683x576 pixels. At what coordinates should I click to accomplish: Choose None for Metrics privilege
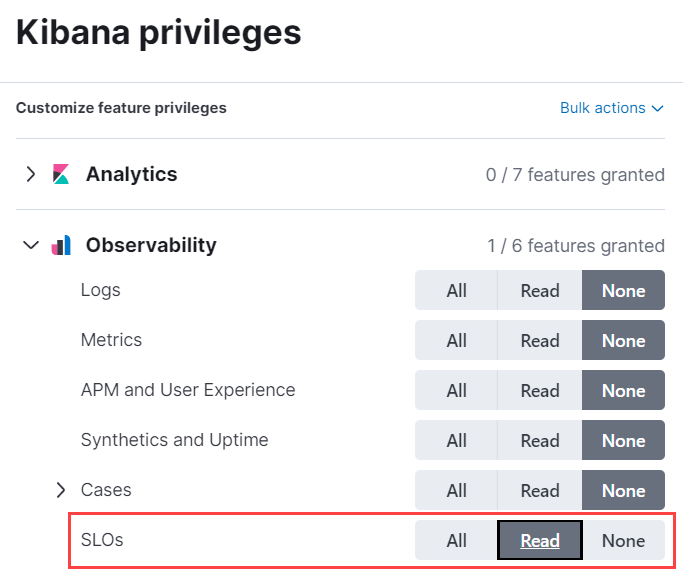tap(623, 341)
